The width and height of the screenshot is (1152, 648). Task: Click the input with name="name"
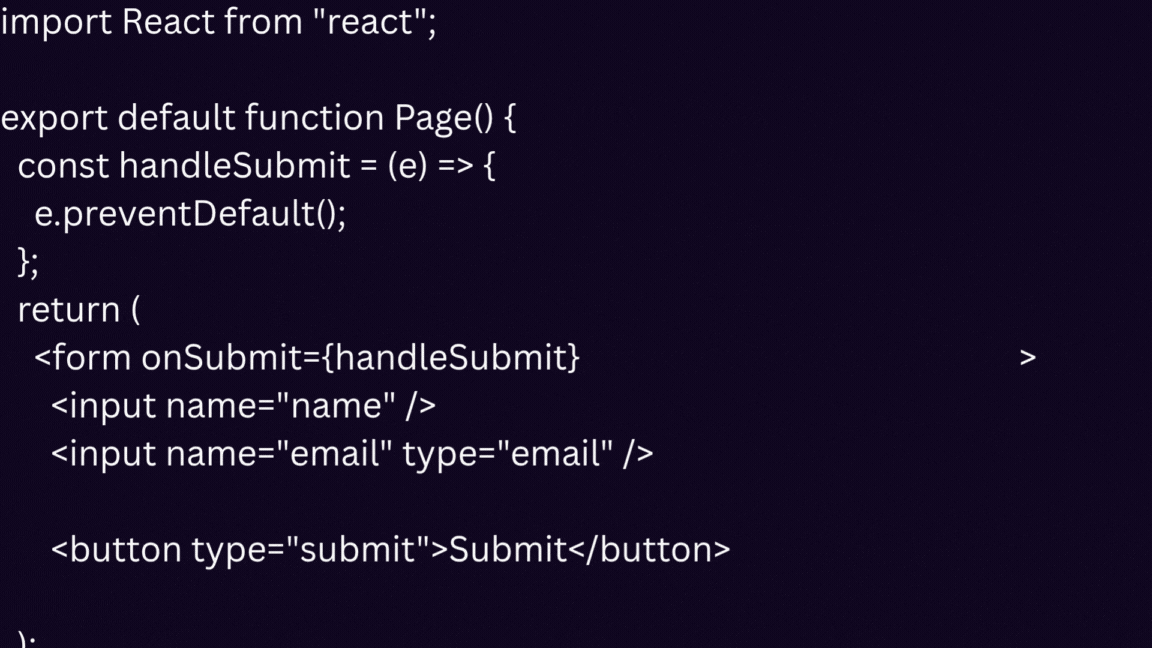pos(243,406)
